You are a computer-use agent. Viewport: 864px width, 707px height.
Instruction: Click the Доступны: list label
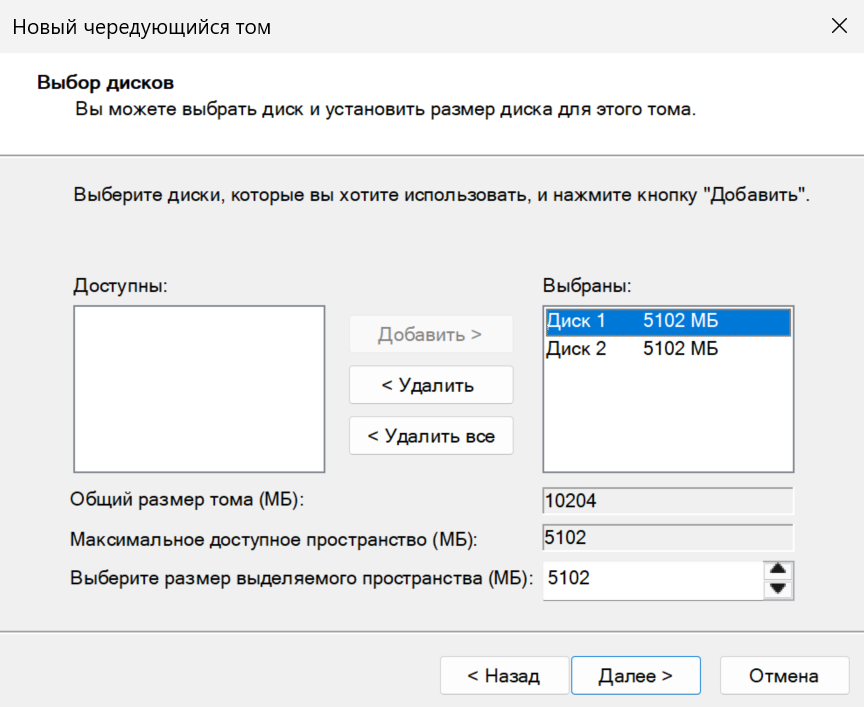tap(120, 286)
